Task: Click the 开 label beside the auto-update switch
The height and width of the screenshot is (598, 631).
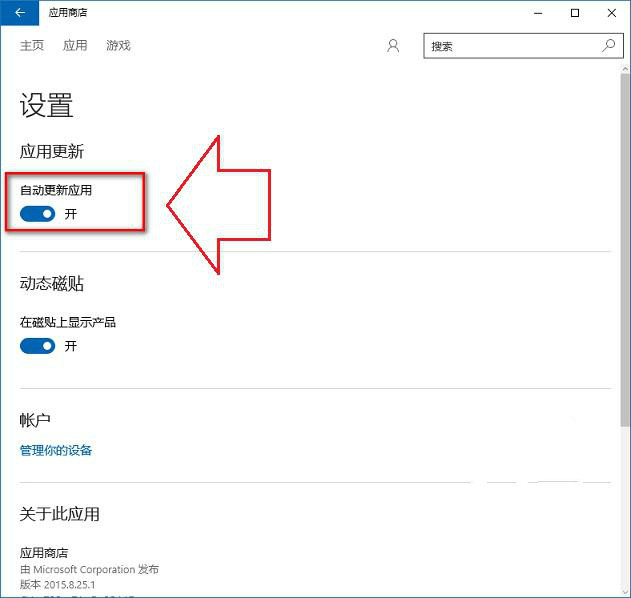Action: [71, 214]
